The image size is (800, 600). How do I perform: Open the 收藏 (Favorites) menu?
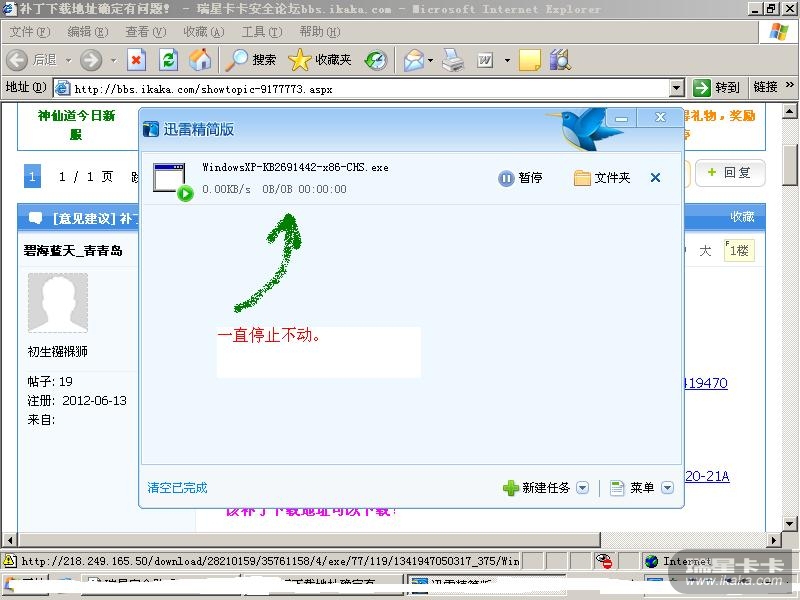point(204,32)
